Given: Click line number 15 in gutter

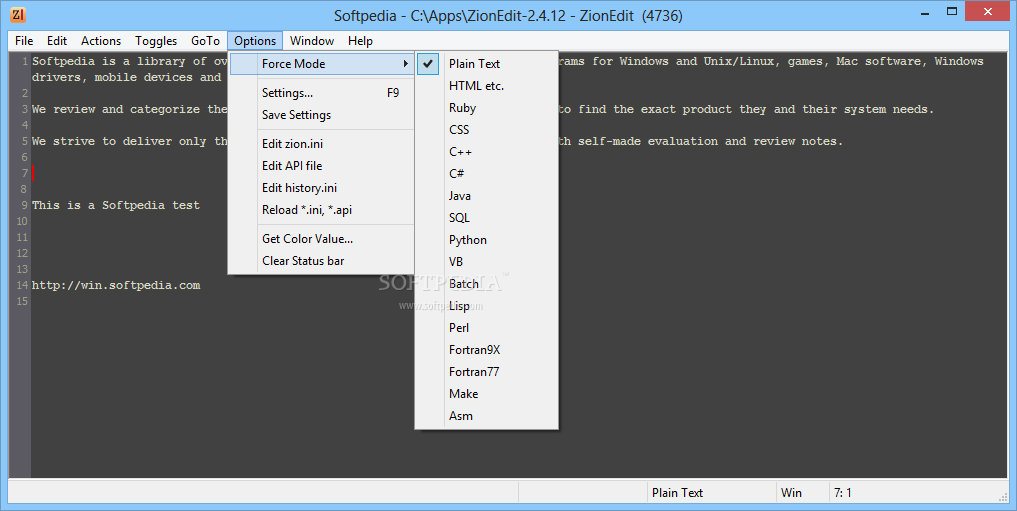Looking at the screenshot, I should tap(22, 302).
